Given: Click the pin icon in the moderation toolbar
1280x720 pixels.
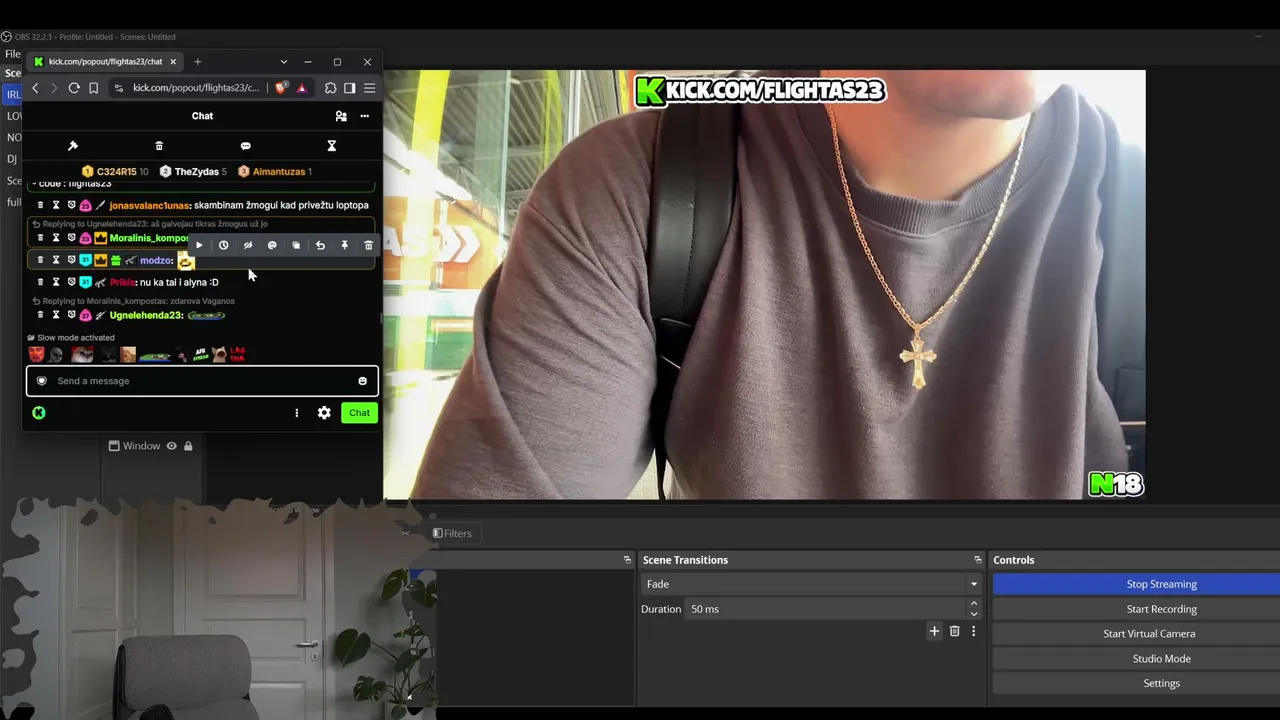Looking at the screenshot, I should pyautogui.click(x=73, y=146).
